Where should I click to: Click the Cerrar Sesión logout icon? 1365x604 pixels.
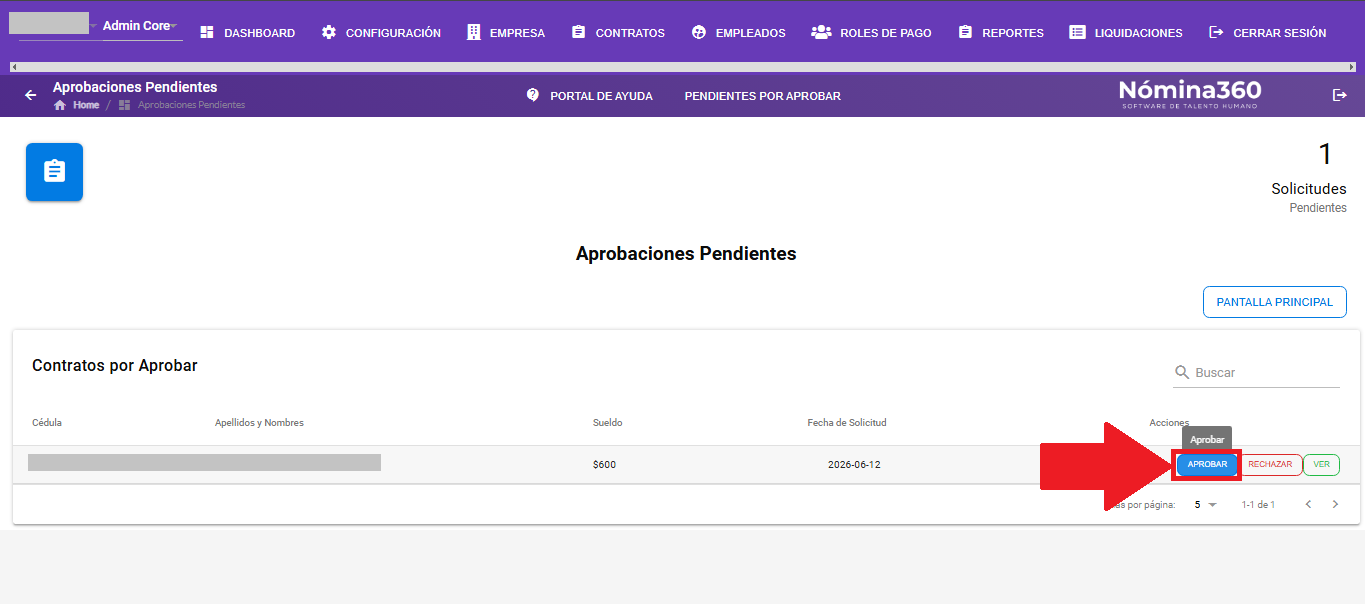click(x=1216, y=33)
